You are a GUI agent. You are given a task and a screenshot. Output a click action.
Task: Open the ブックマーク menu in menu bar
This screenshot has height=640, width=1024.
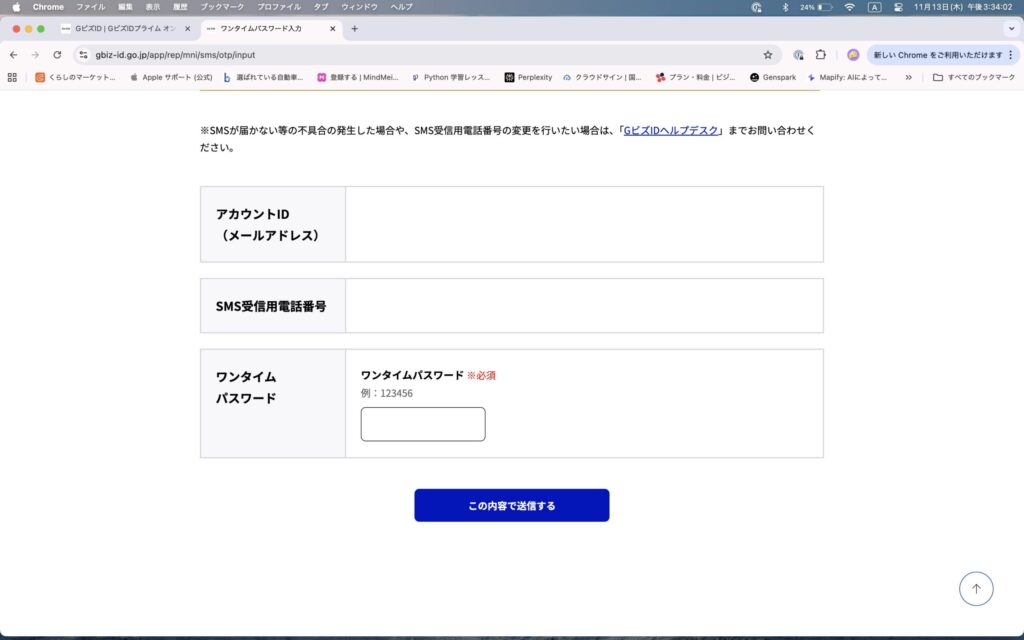tap(222, 7)
